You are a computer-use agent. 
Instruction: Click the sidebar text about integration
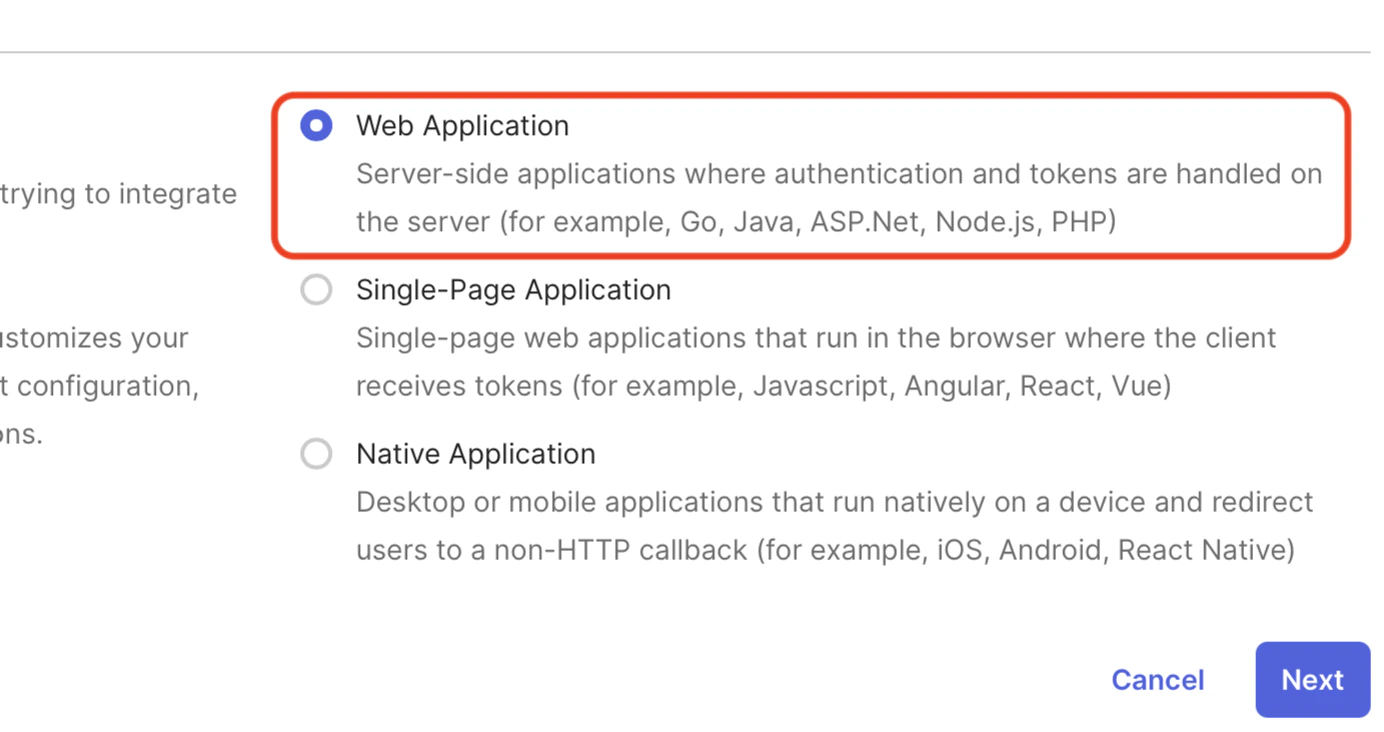point(118,194)
